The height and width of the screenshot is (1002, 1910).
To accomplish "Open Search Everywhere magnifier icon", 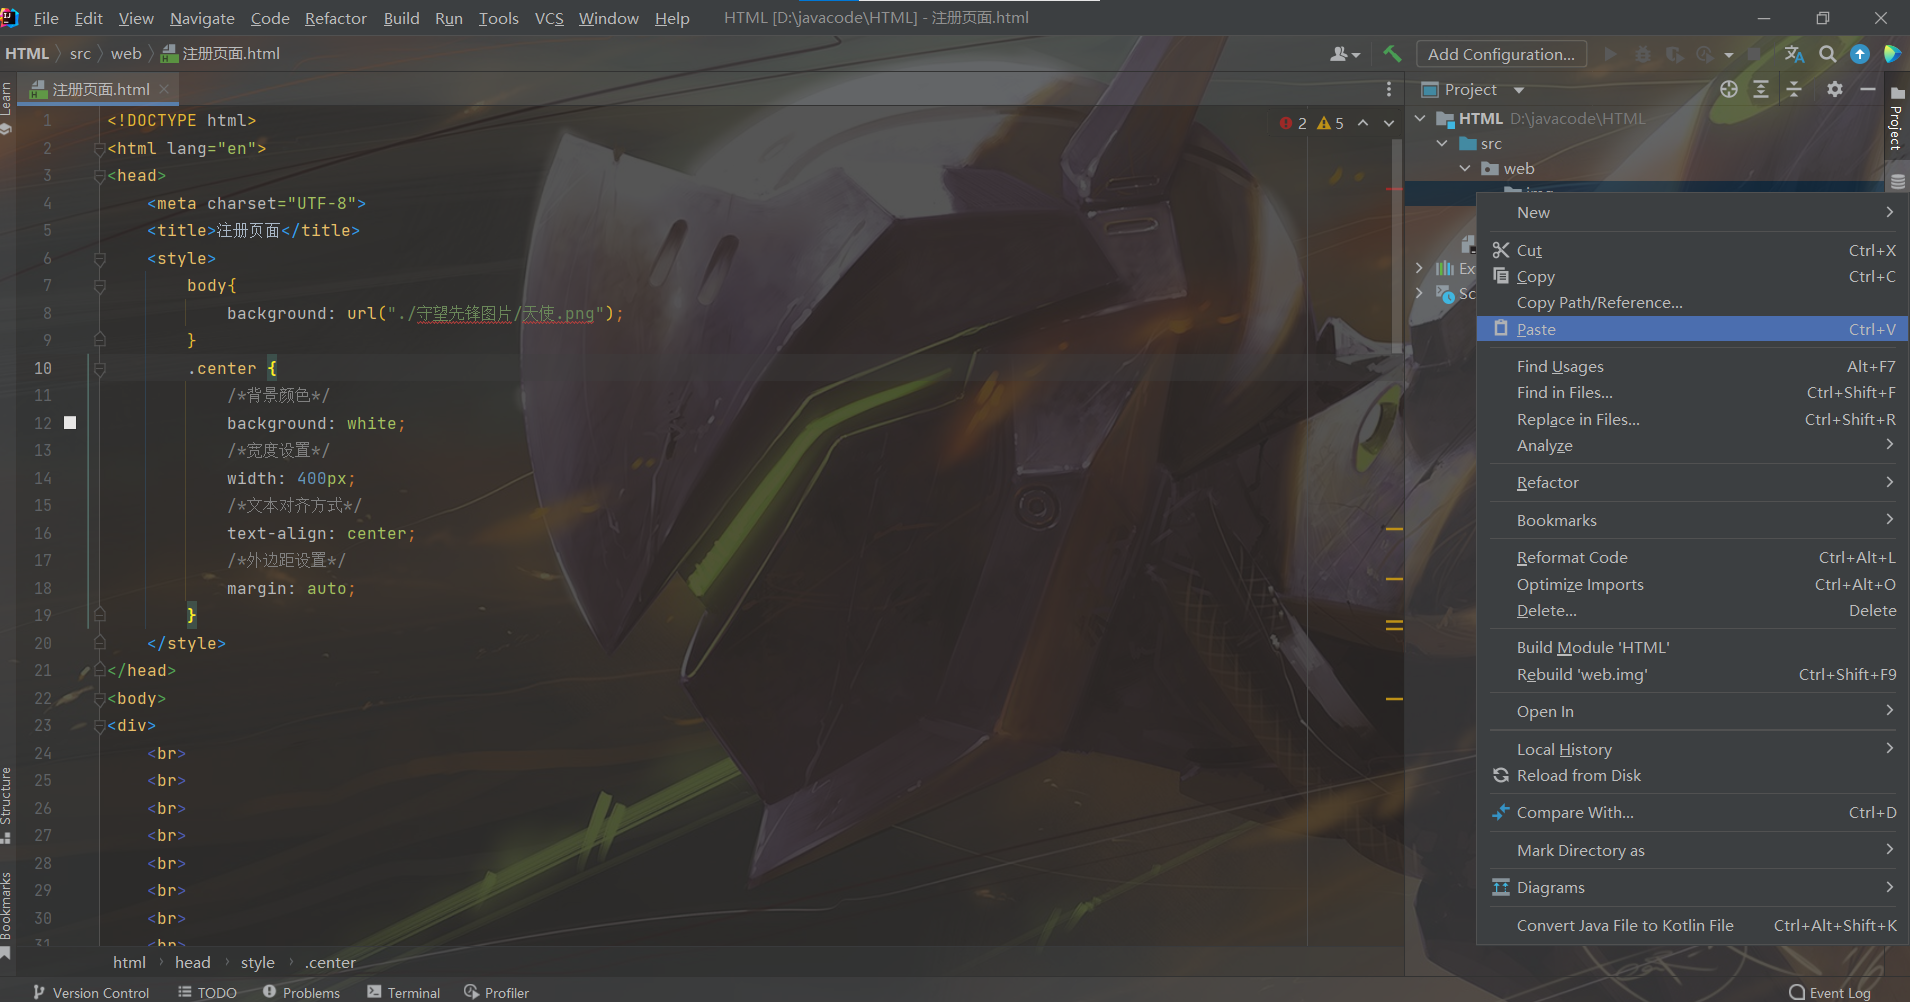I will pyautogui.click(x=1827, y=54).
